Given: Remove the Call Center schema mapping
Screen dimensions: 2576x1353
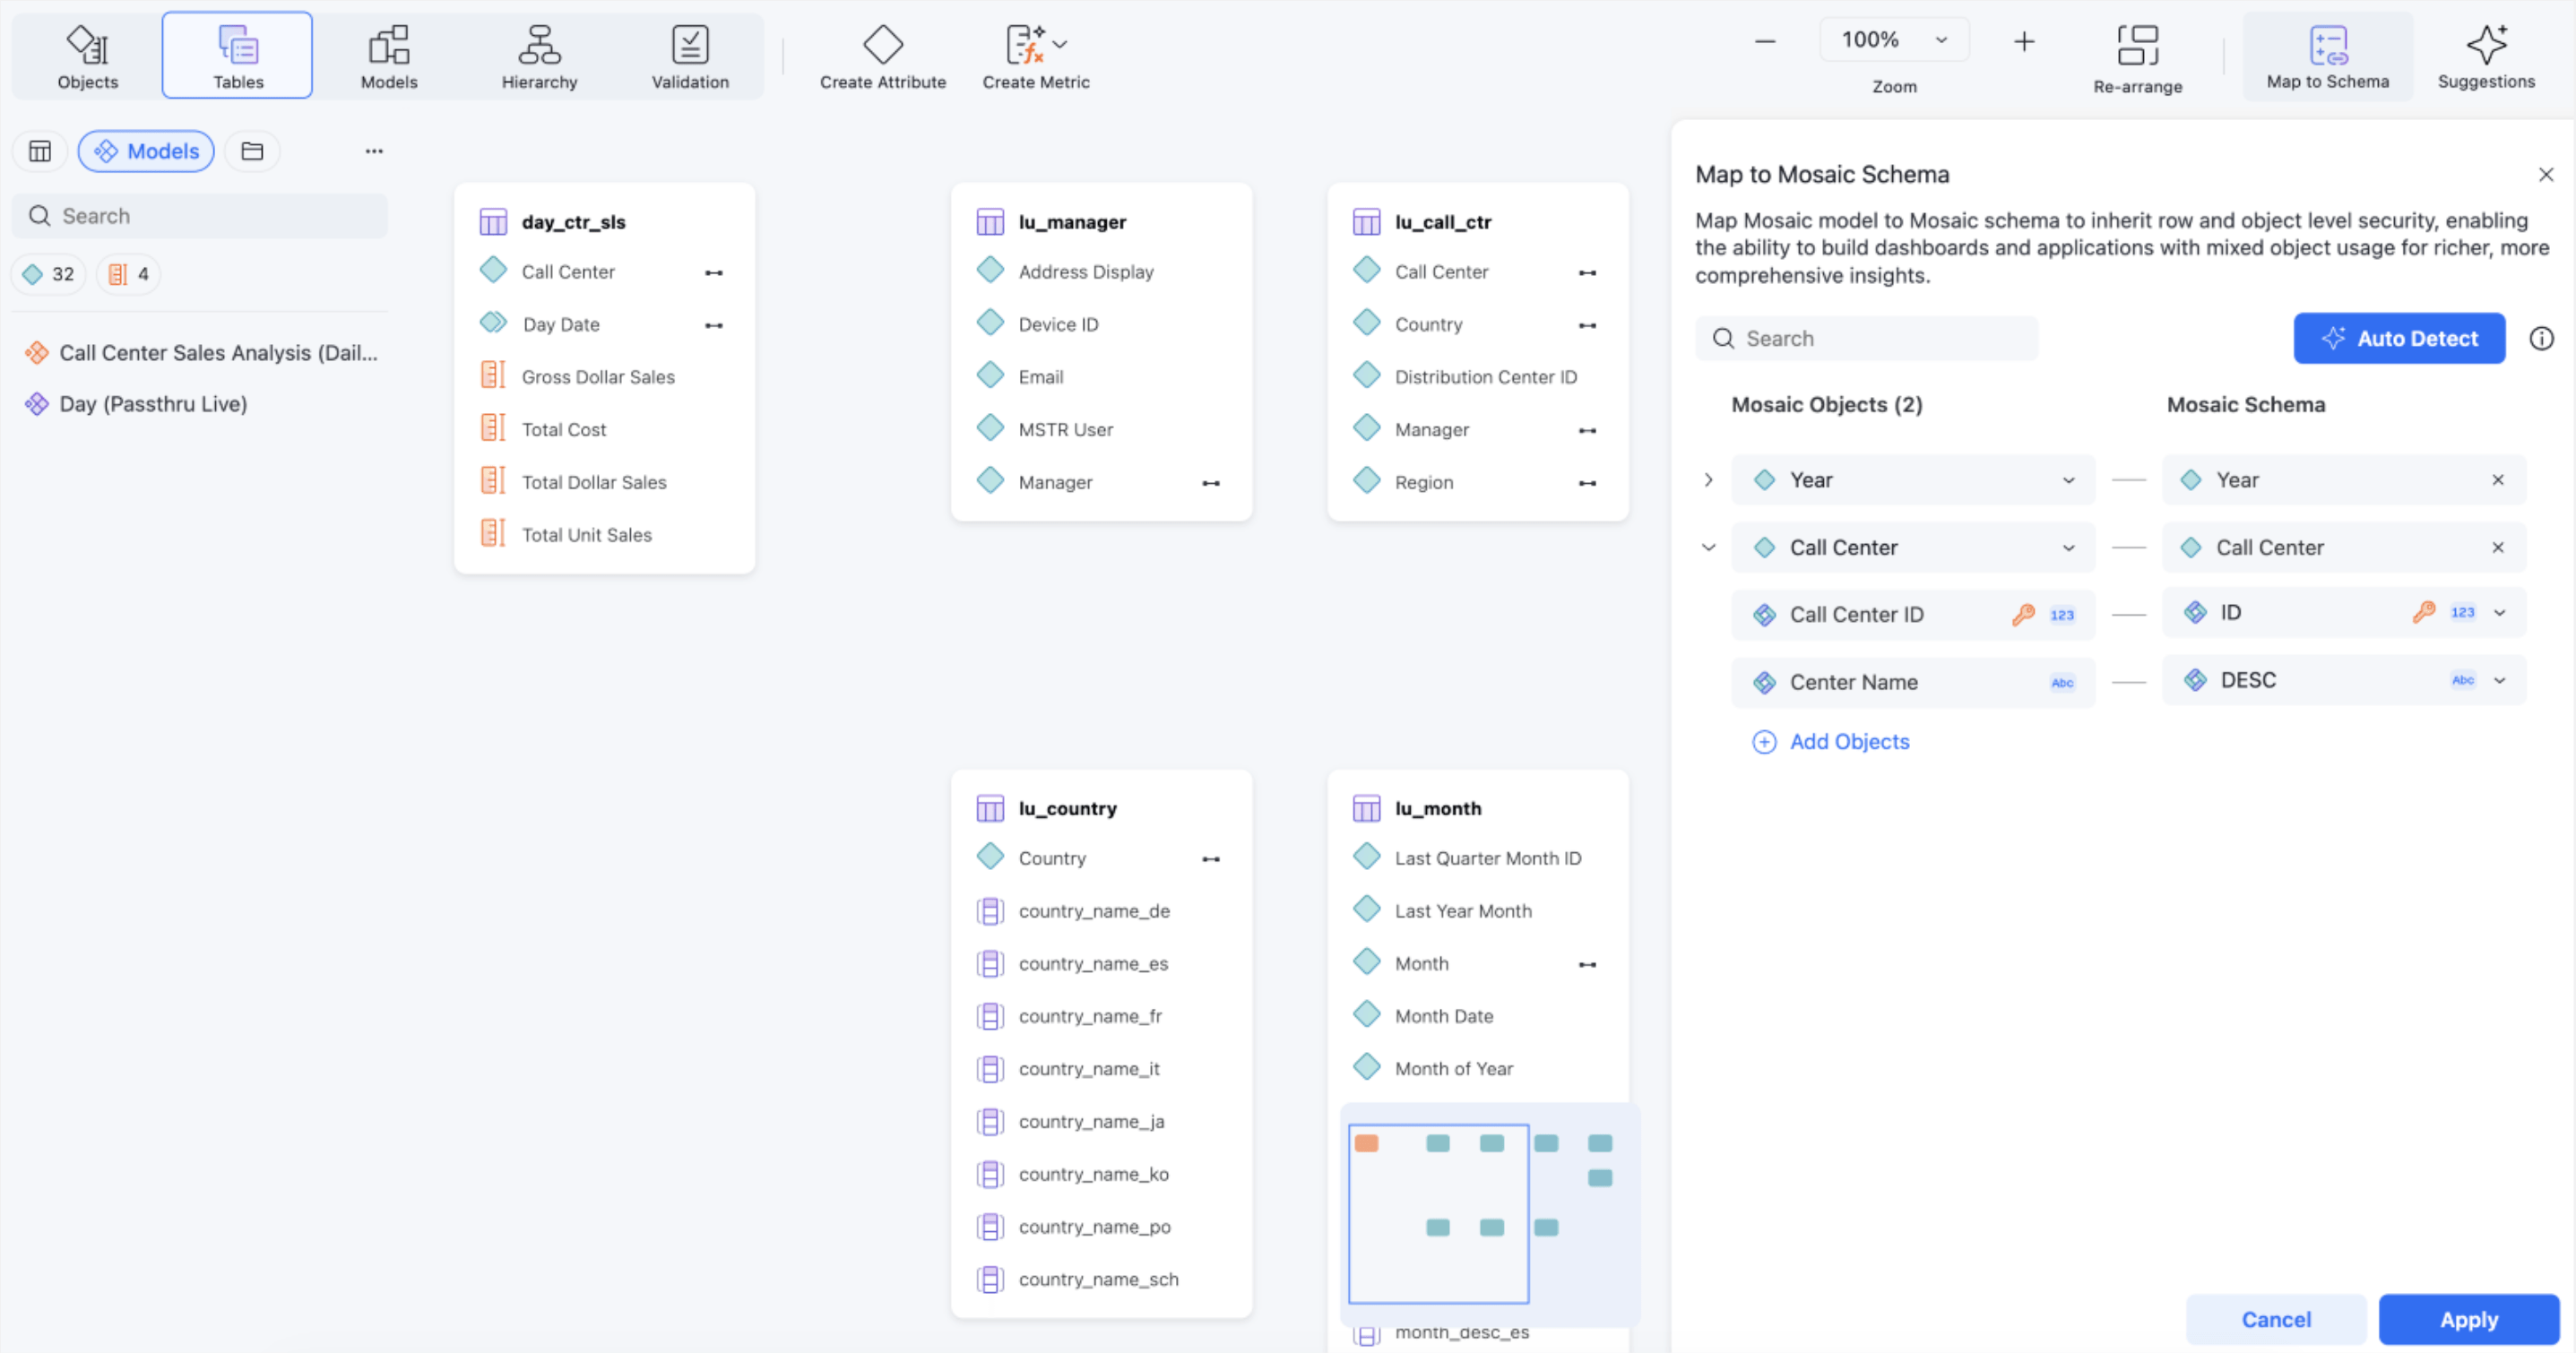Looking at the screenshot, I should point(2498,548).
